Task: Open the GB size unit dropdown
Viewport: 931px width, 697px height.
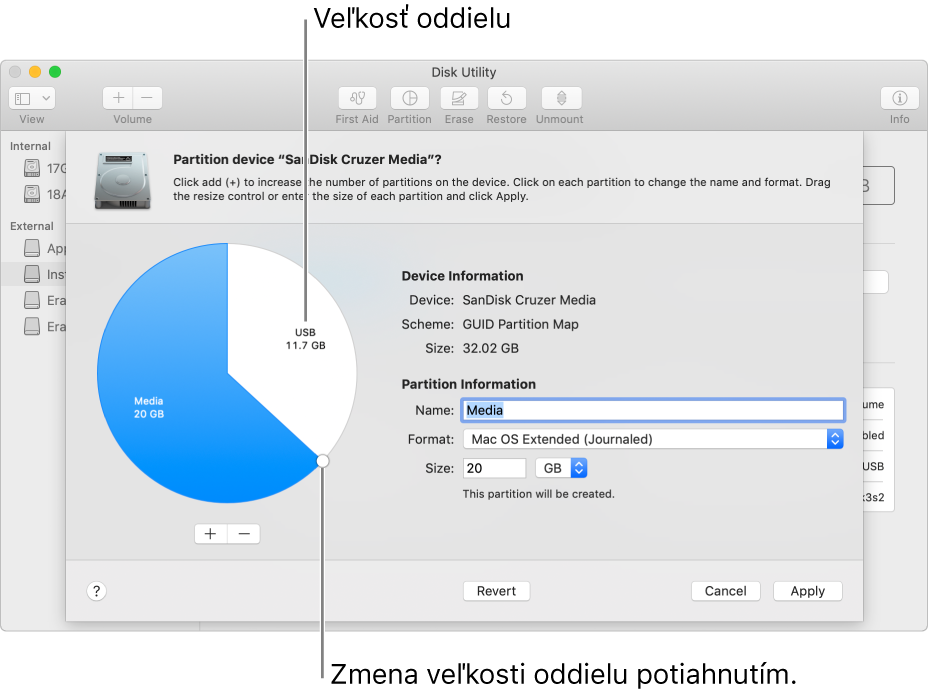Action: click(561, 468)
